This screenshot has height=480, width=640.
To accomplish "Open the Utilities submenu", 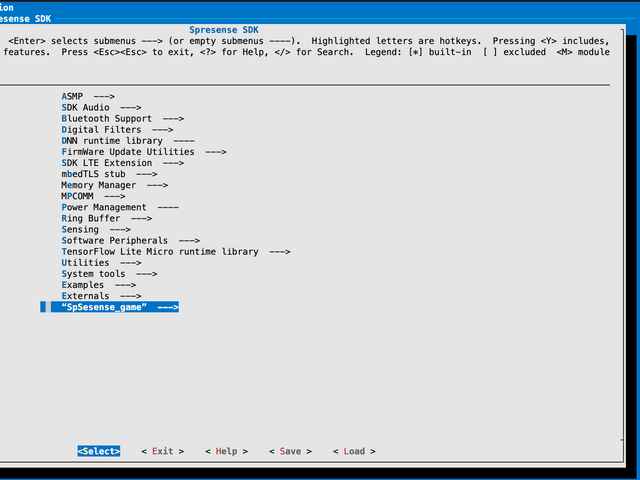I will (101, 263).
